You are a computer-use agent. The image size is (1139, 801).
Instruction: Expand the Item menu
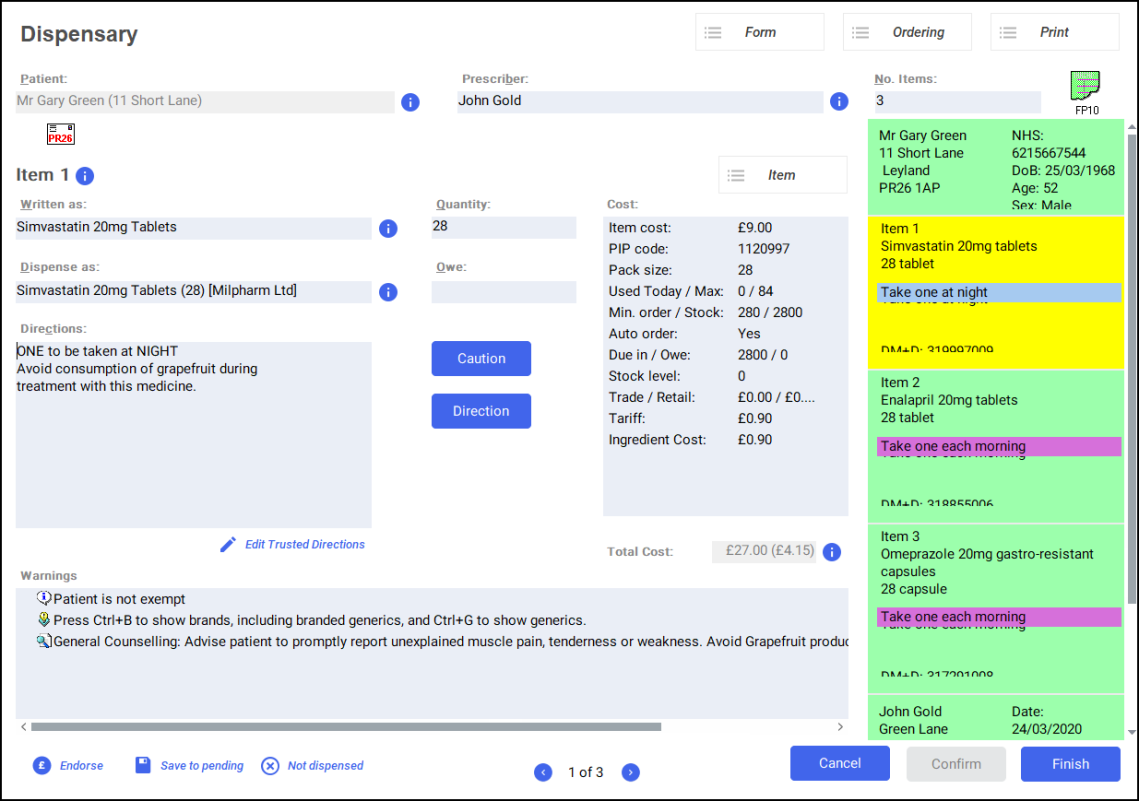(x=782, y=175)
